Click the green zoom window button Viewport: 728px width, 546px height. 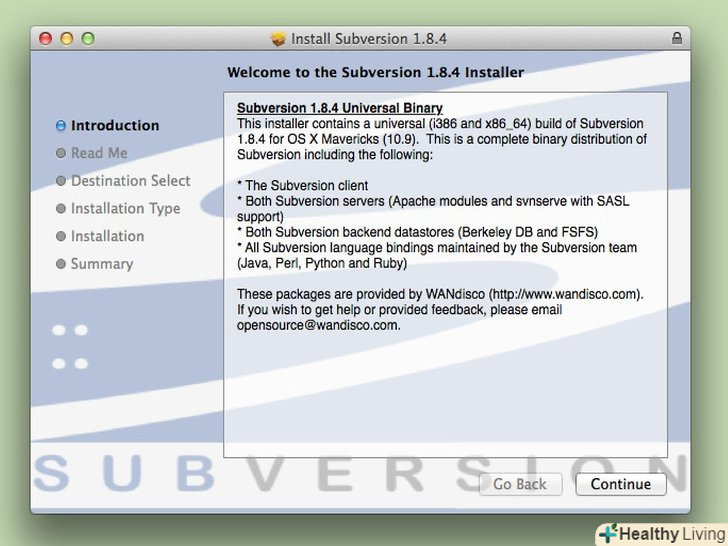[x=88, y=39]
